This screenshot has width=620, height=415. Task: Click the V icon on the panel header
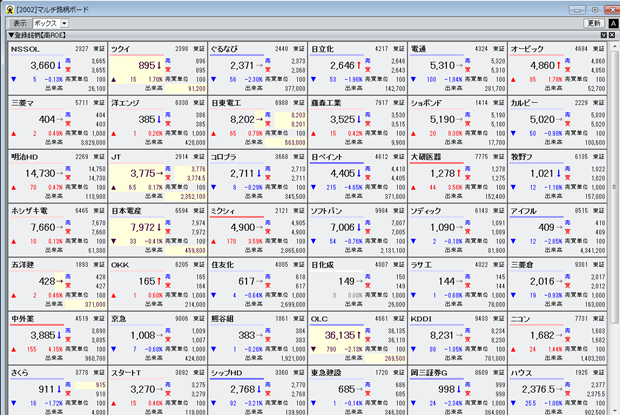pyautogui.click(x=603, y=35)
